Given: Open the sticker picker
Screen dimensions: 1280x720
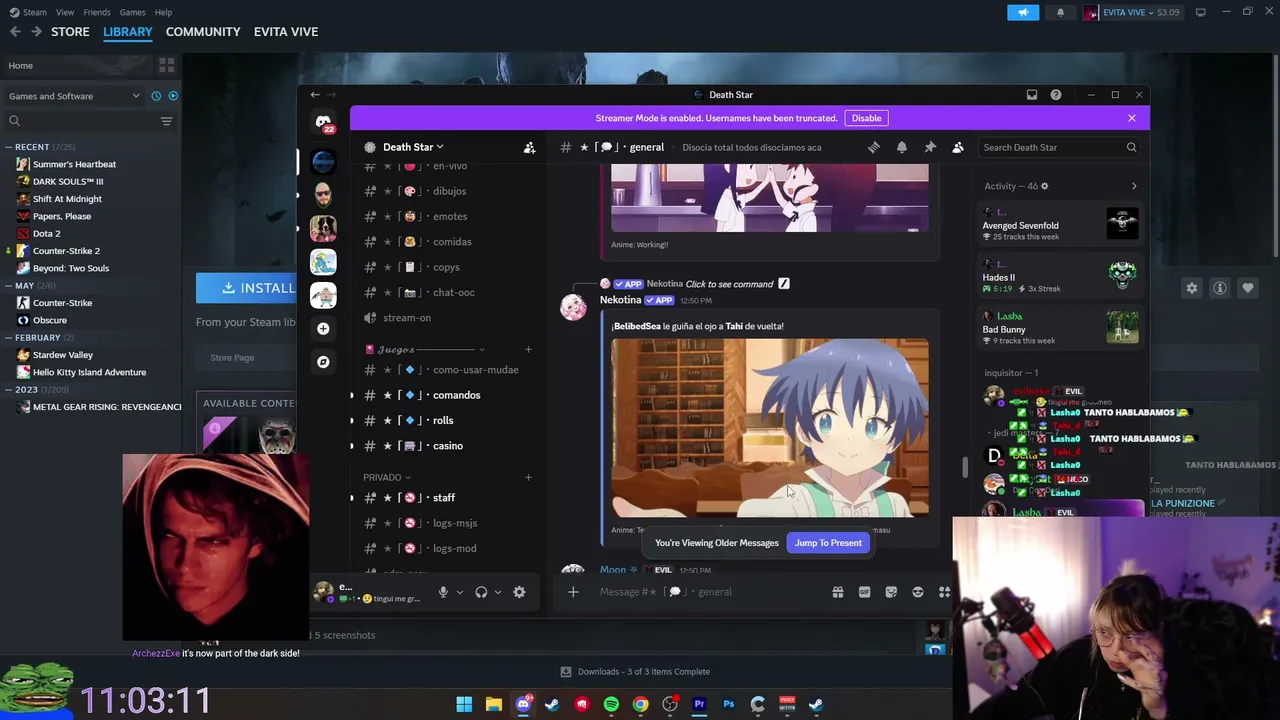Looking at the screenshot, I should (x=891, y=592).
